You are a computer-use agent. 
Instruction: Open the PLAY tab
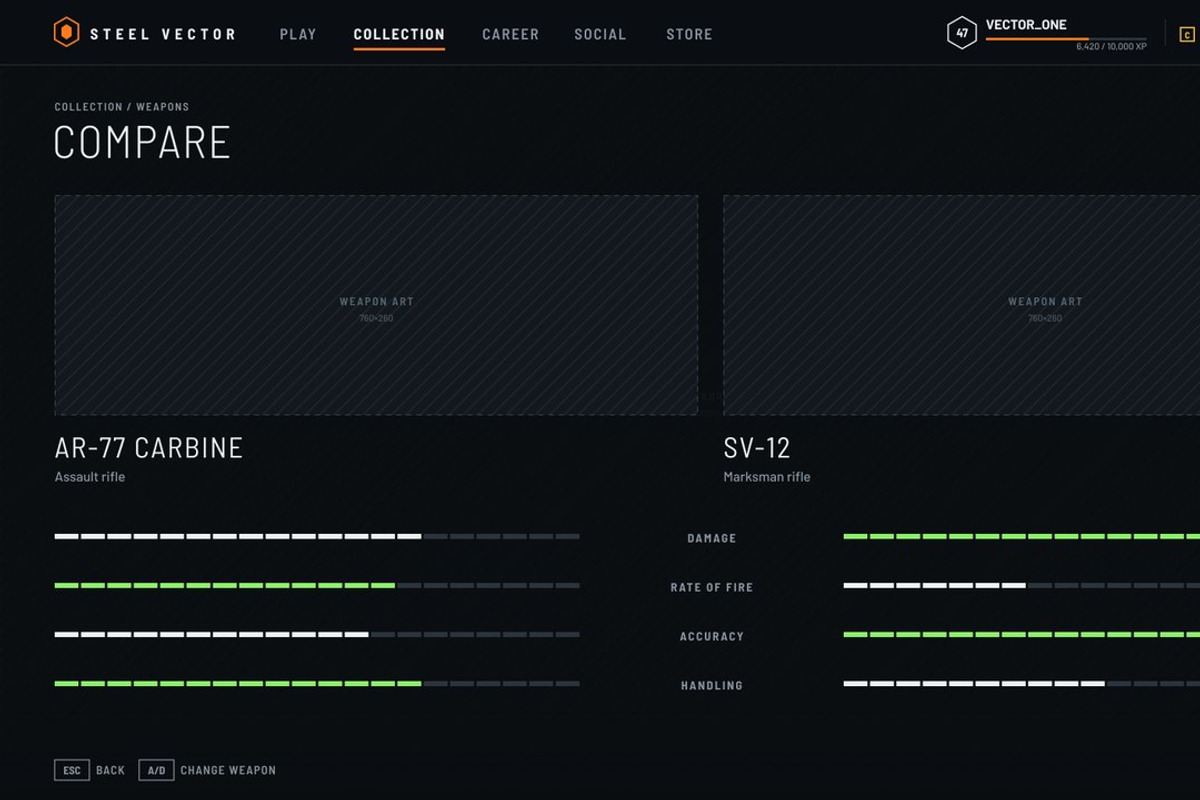point(298,34)
